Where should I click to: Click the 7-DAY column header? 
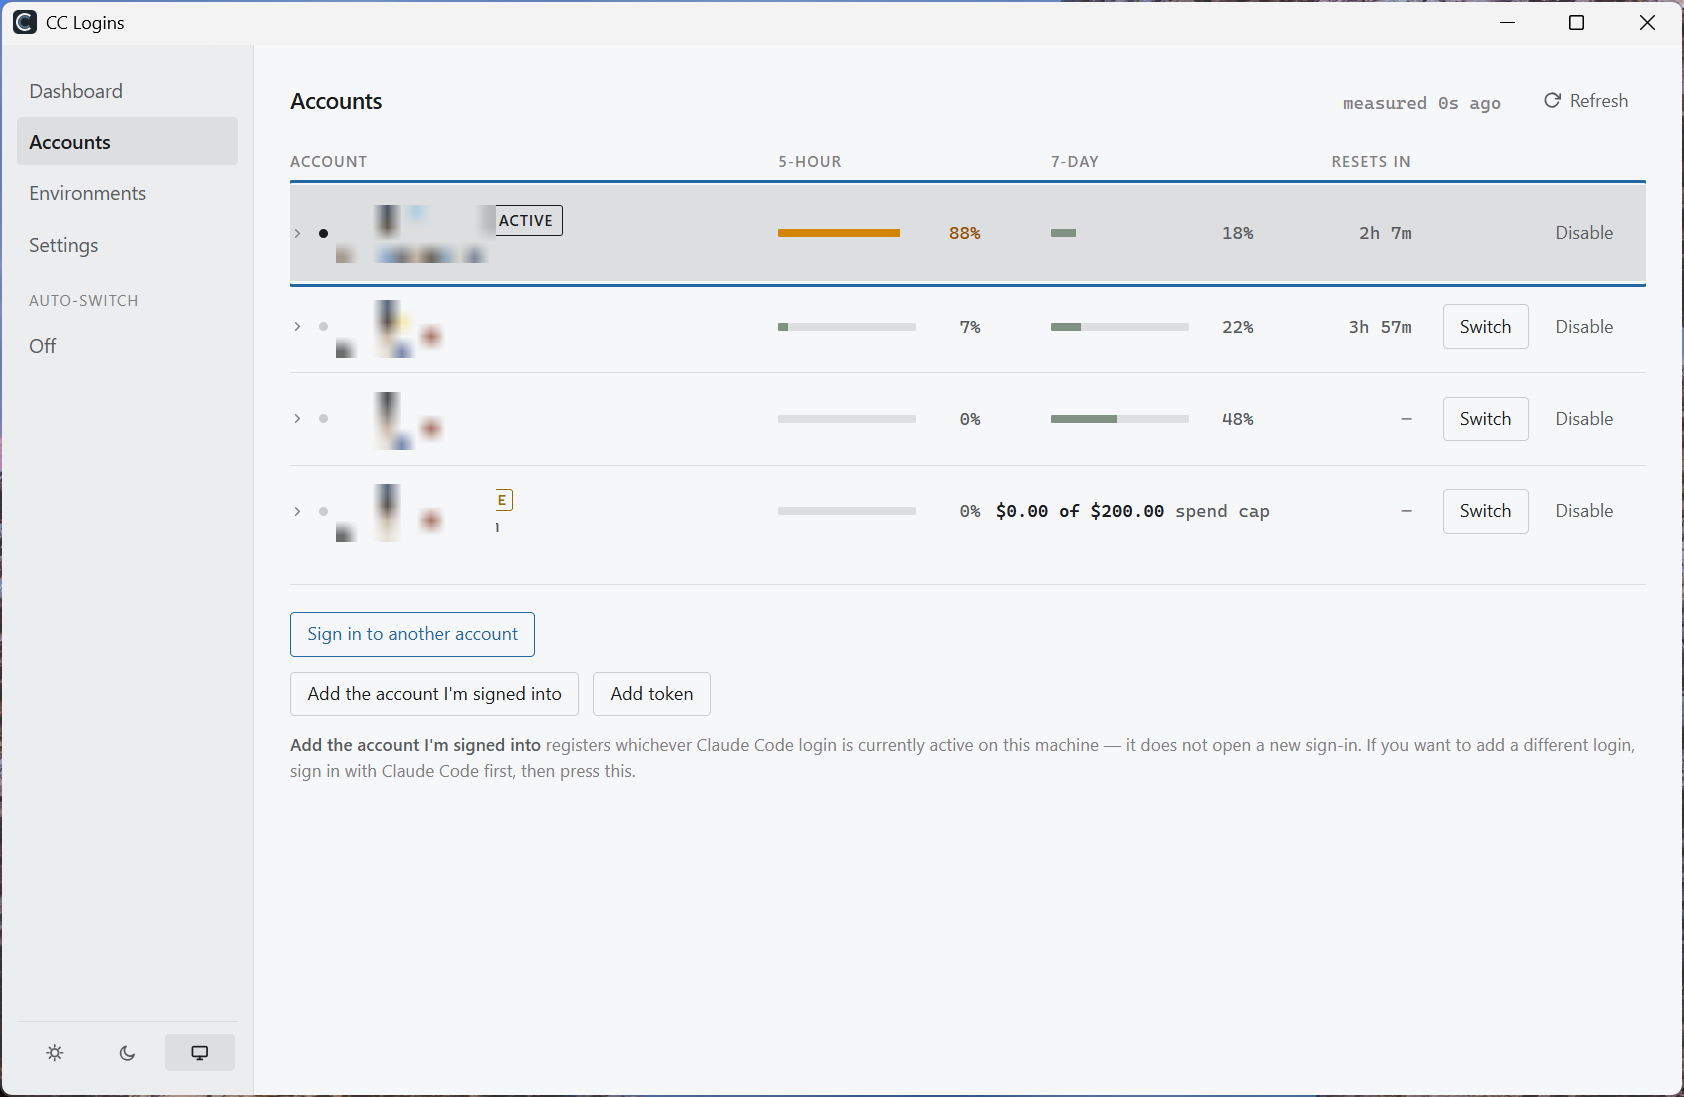1075,162
